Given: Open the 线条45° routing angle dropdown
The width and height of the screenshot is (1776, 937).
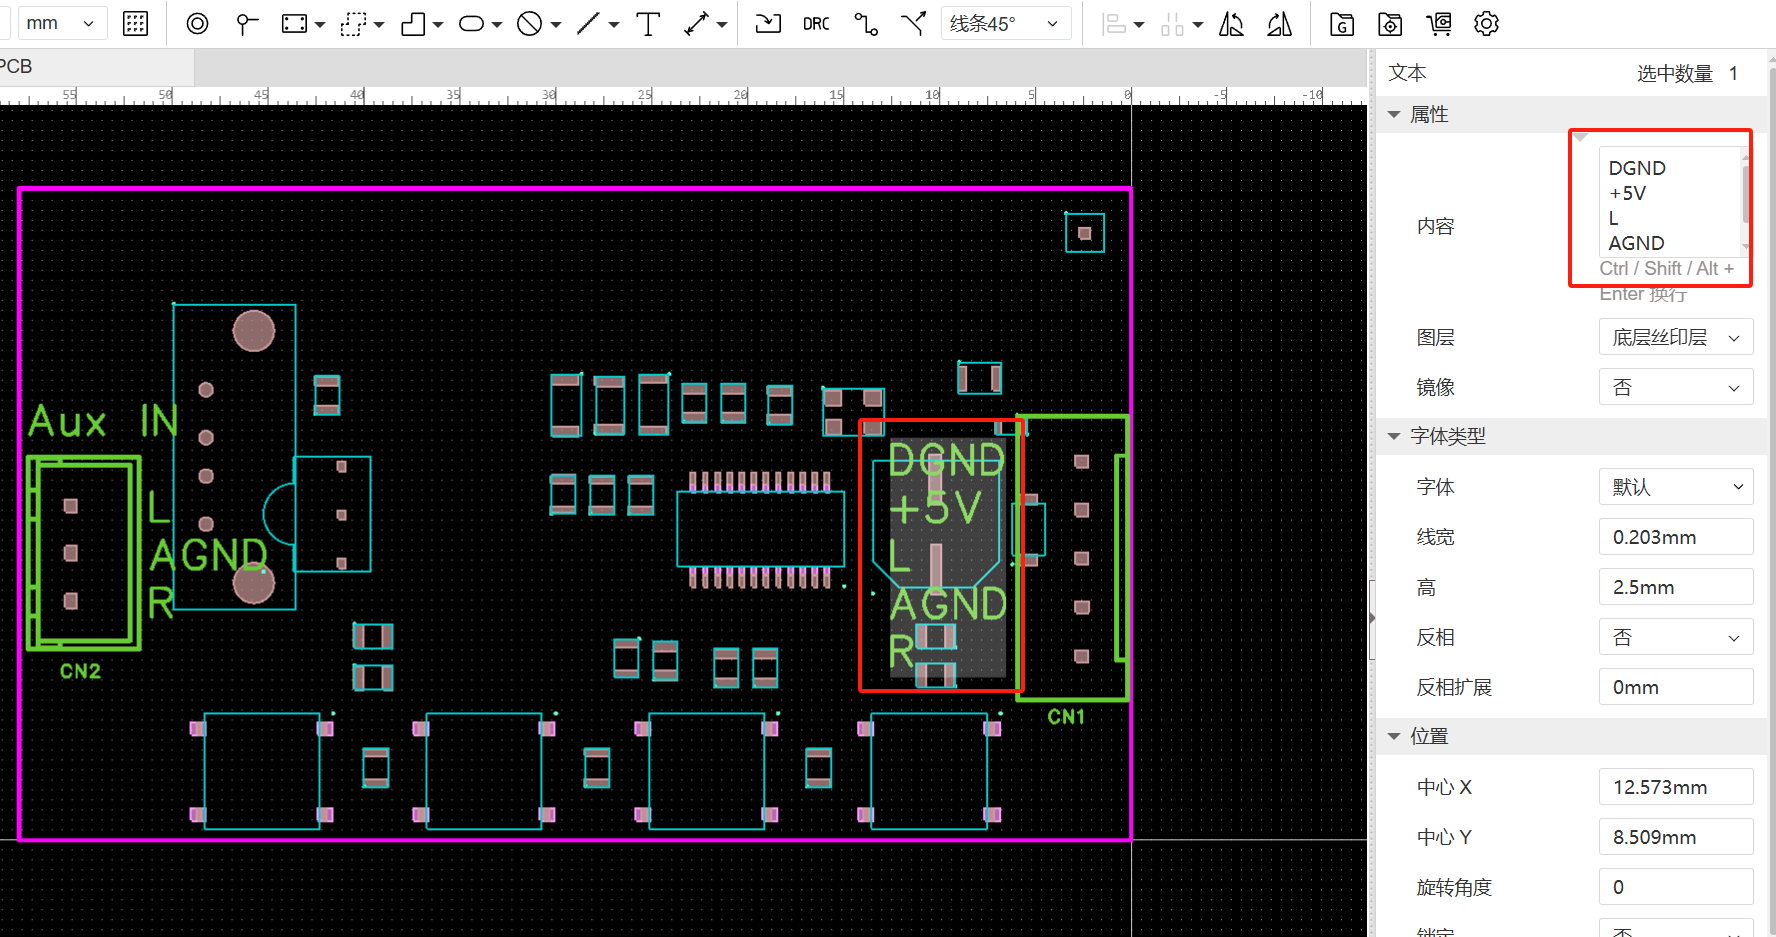Looking at the screenshot, I should (x=1004, y=24).
